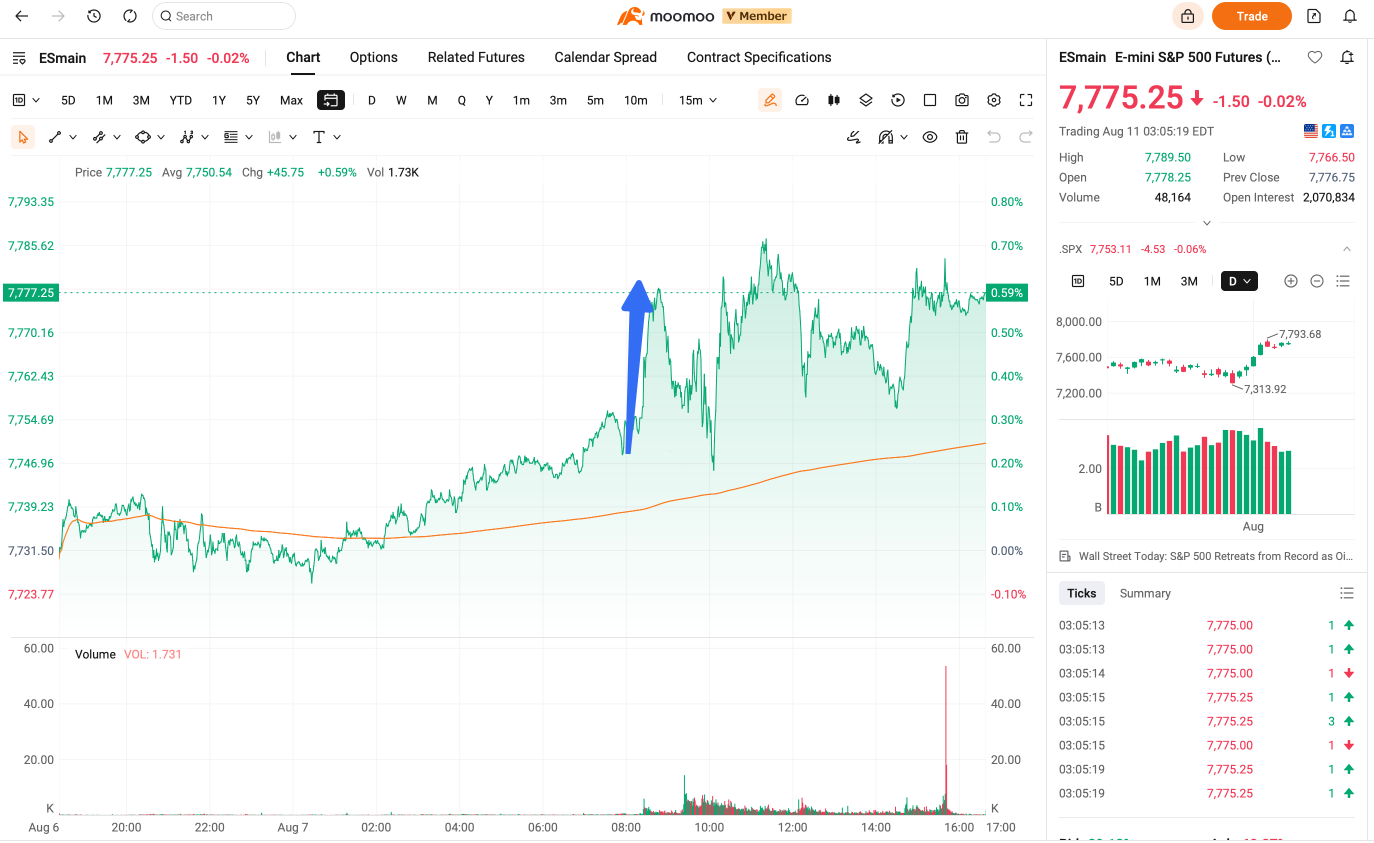This screenshot has height=843, width=1374.
Task: Delete drawings with the trash icon
Action: tap(962, 137)
